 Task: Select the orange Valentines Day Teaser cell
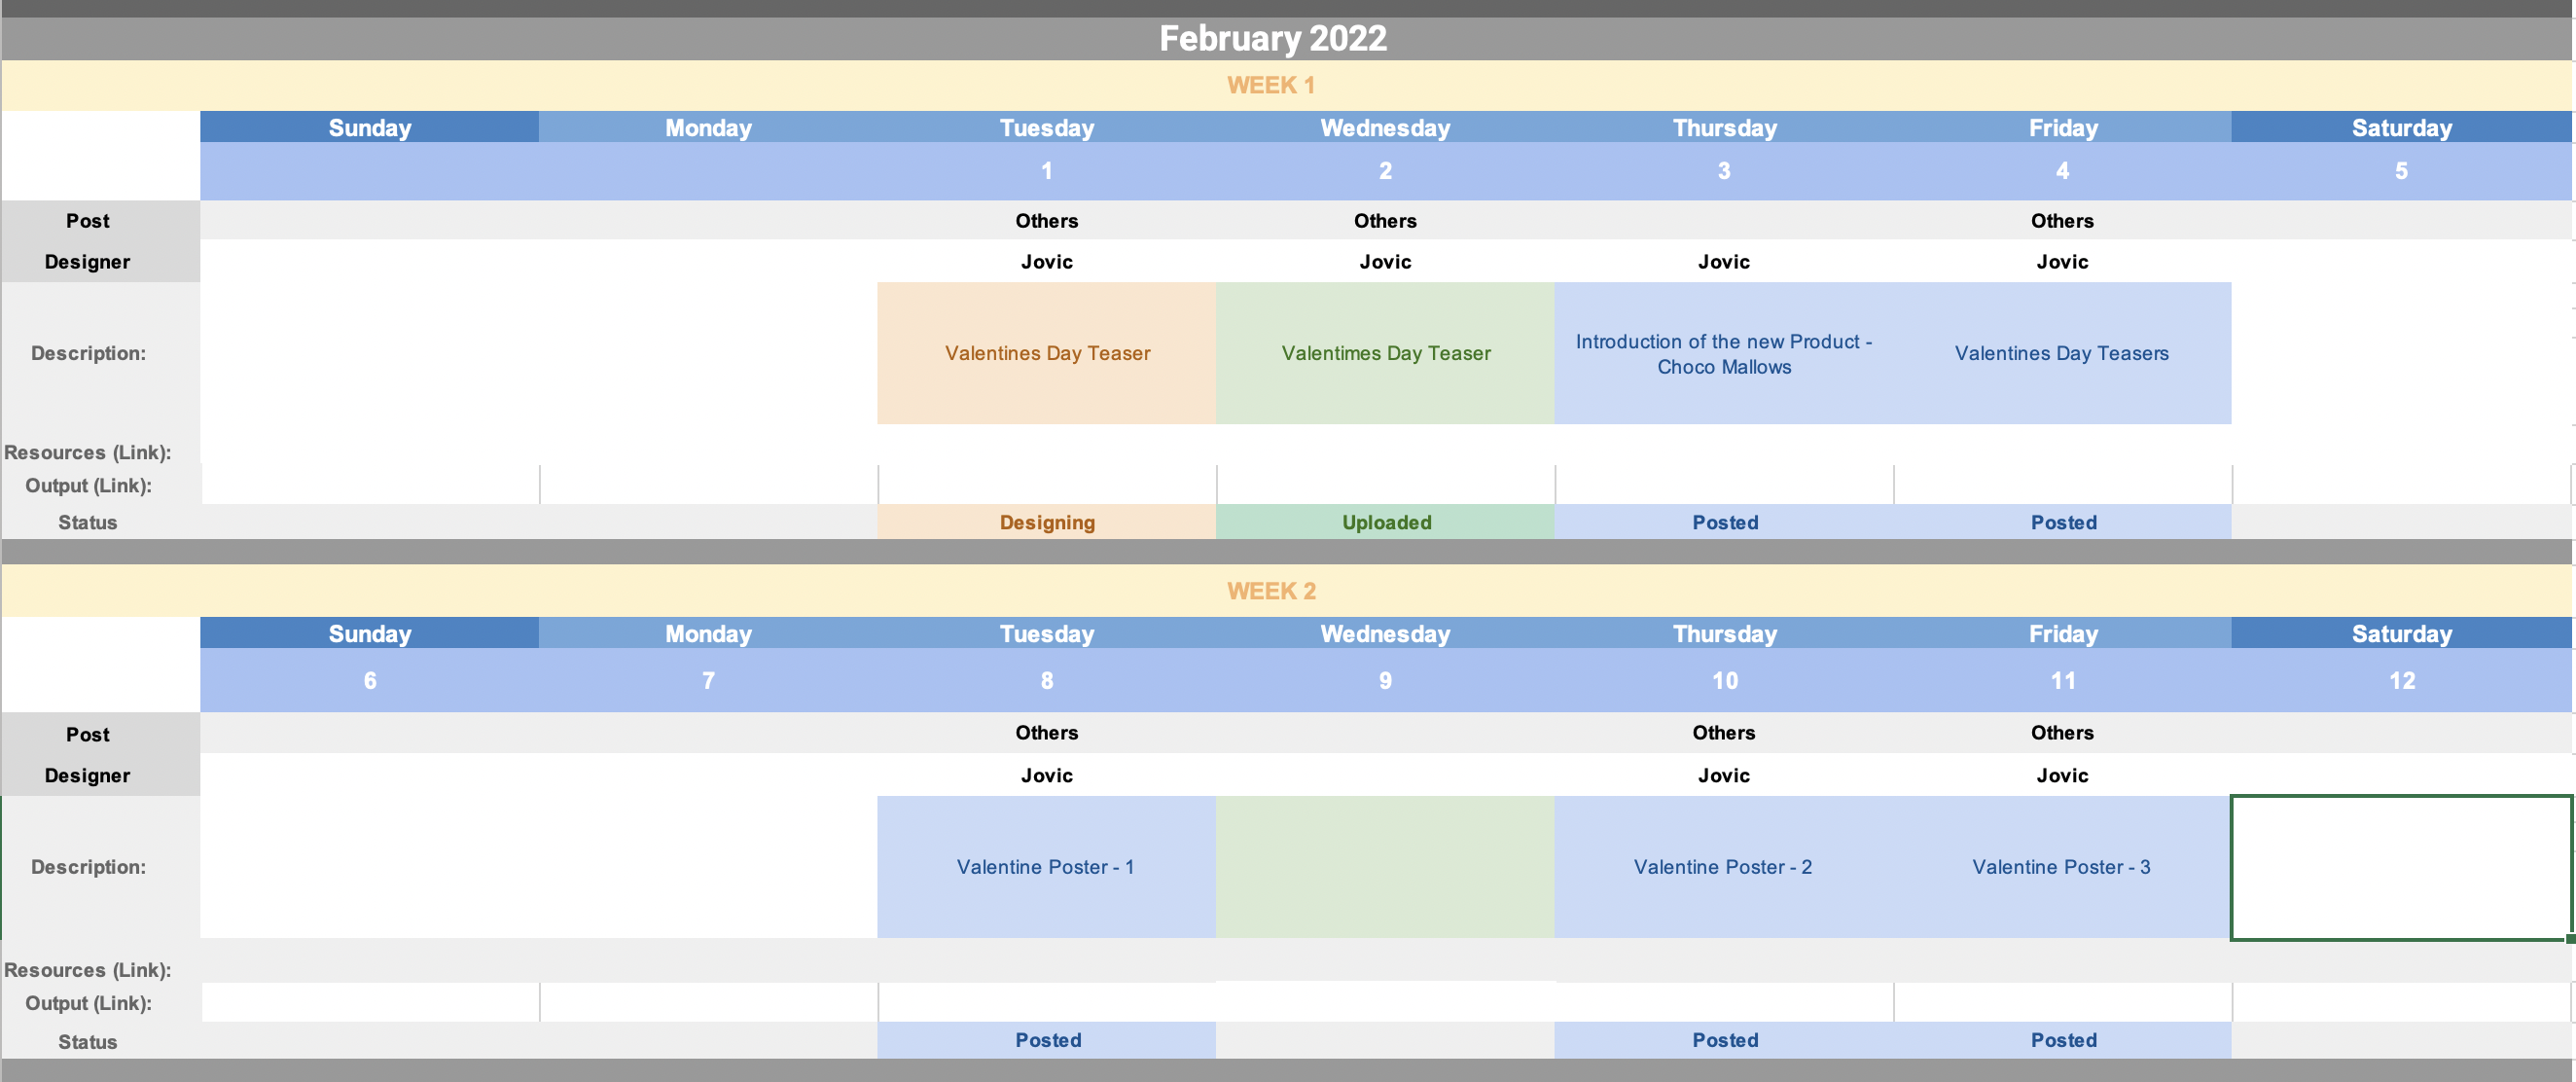[1046, 353]
